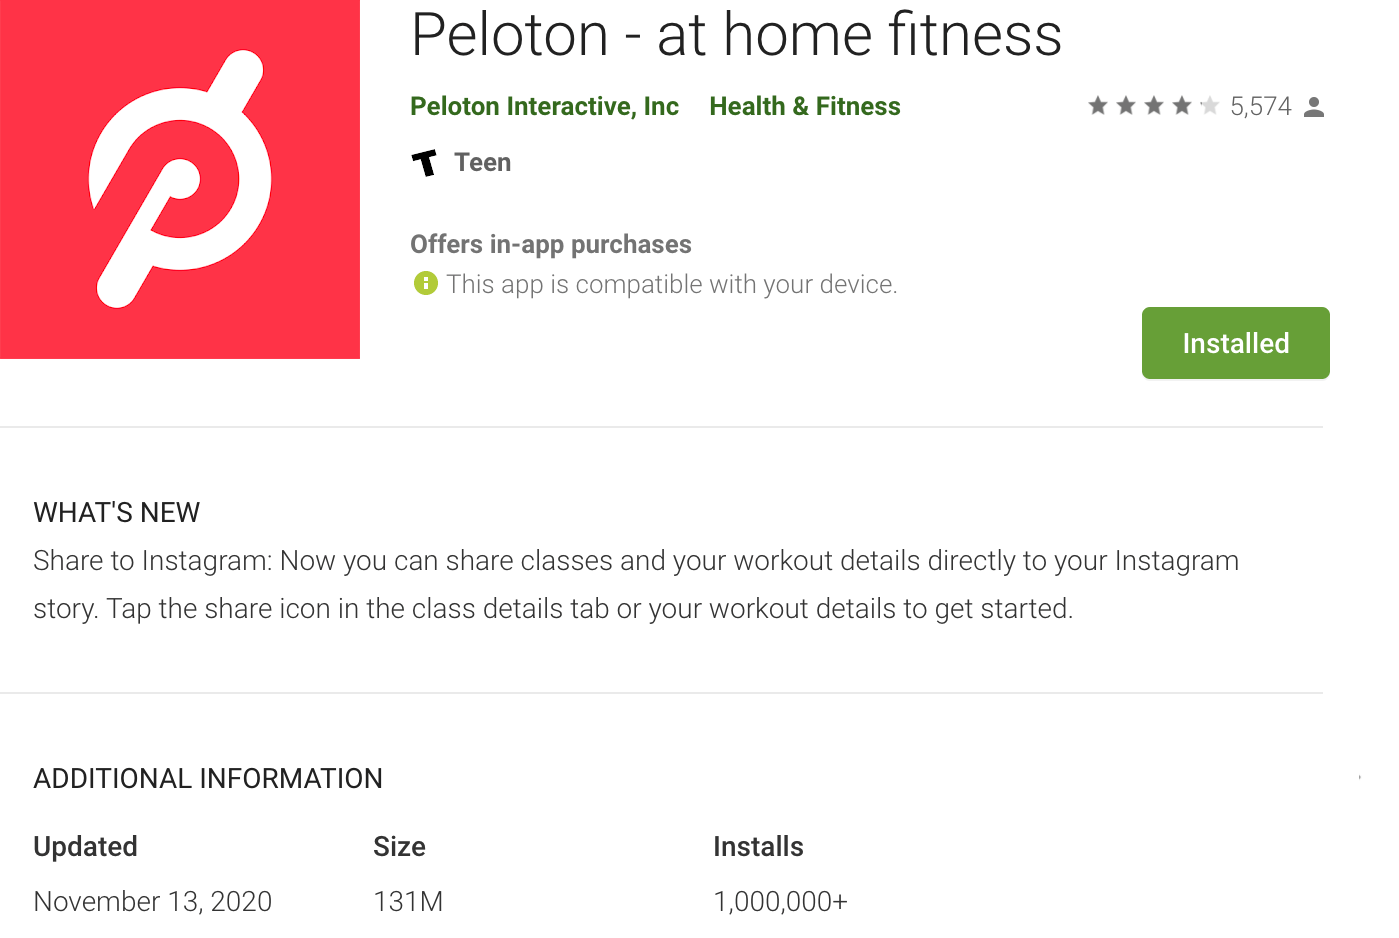Click the second rating star
Screen dimensions: 1399x938
point(1126,106)
